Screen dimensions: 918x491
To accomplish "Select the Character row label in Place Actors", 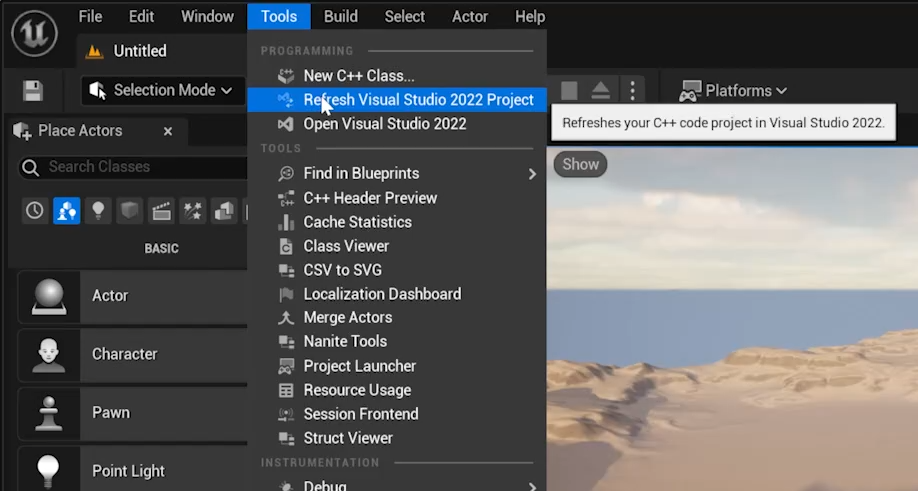I will pos(125,355).
